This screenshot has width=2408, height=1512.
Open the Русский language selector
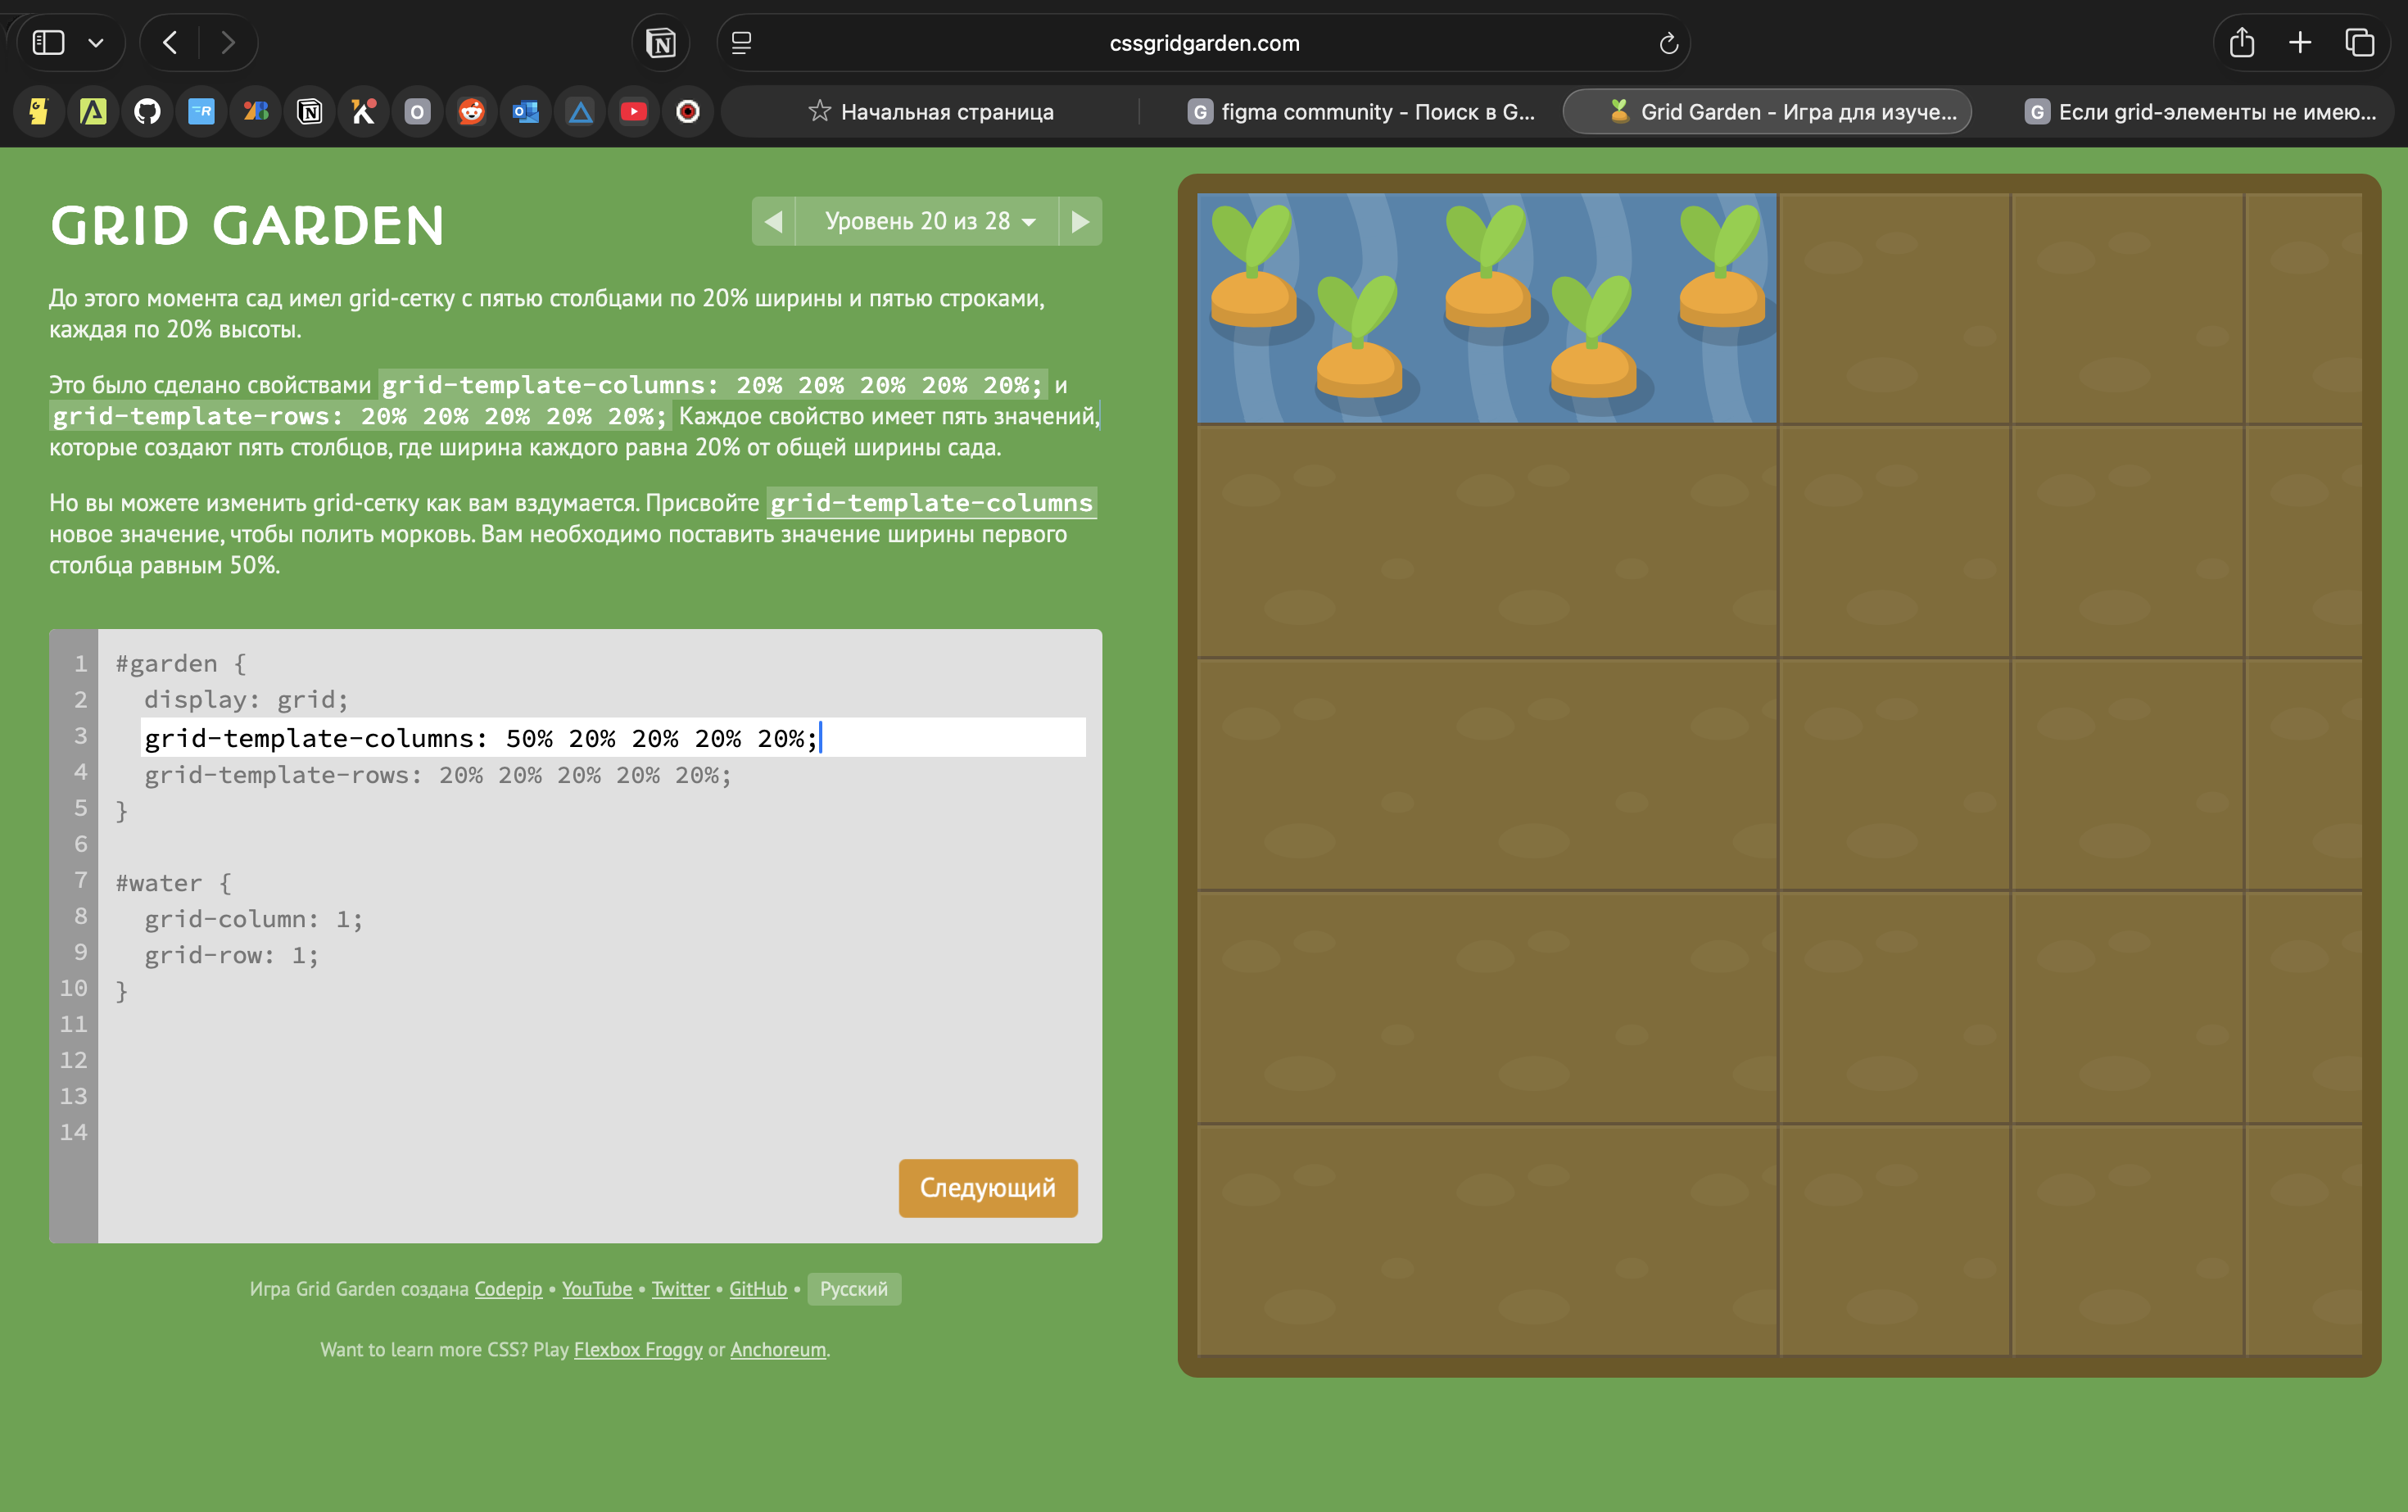pyautogui.click(x=853, y=1289)
